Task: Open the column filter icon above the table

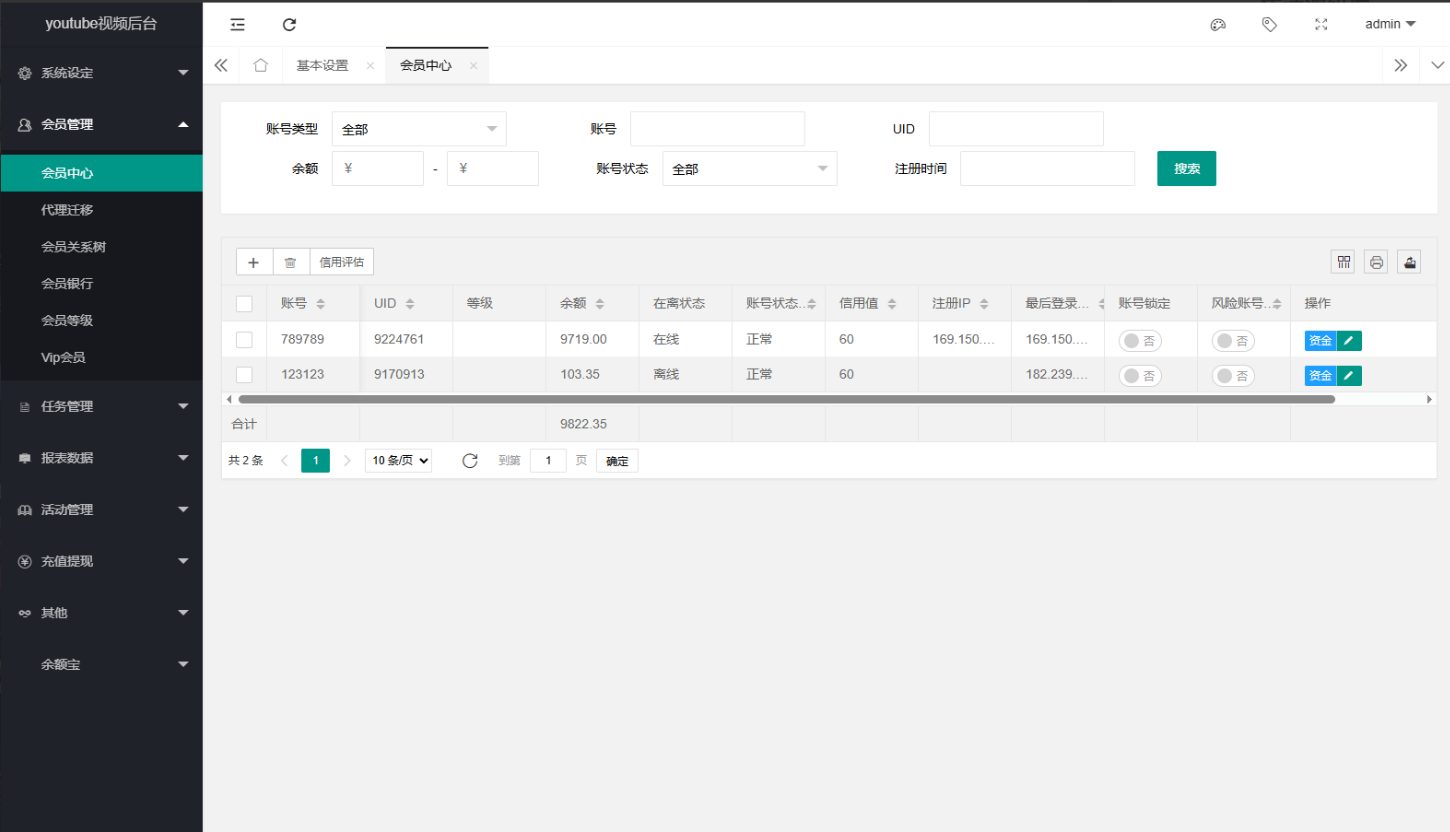Action: (1344, 262)
